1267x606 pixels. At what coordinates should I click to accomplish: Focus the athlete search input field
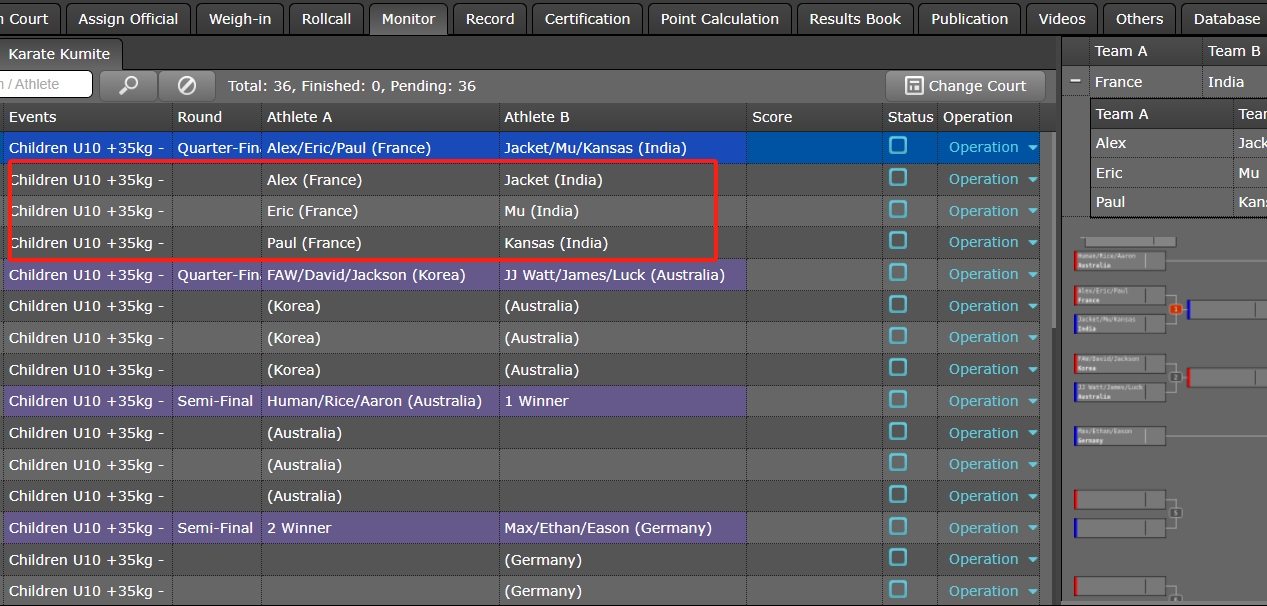pos(45,85)
